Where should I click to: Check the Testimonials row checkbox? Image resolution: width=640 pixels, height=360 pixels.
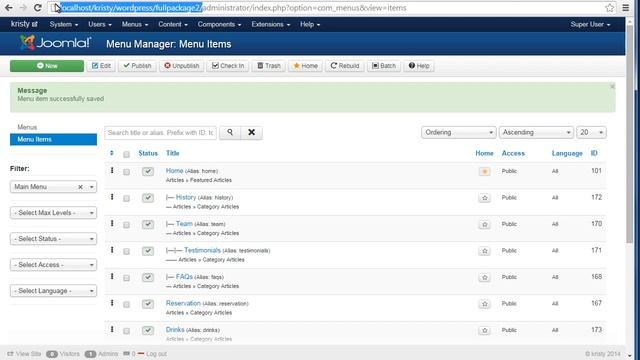tap(127, 251)
